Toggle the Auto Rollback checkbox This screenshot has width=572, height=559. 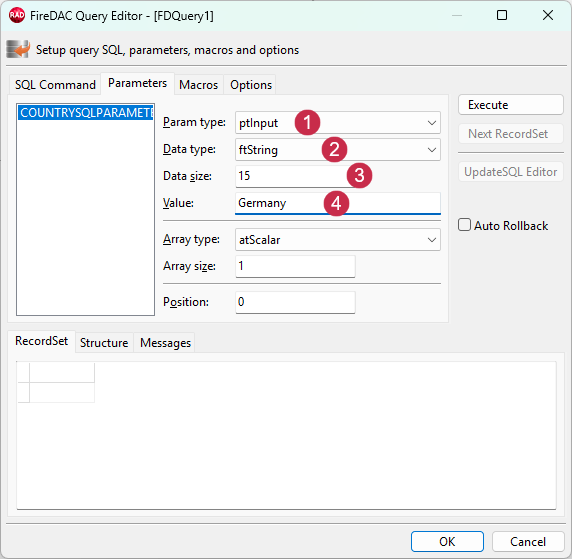(464, 225)
